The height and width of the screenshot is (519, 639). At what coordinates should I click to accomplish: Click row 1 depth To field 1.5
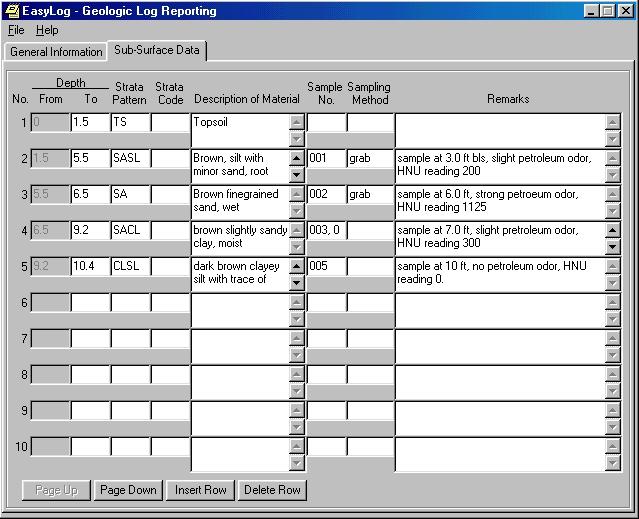(90, 122)
